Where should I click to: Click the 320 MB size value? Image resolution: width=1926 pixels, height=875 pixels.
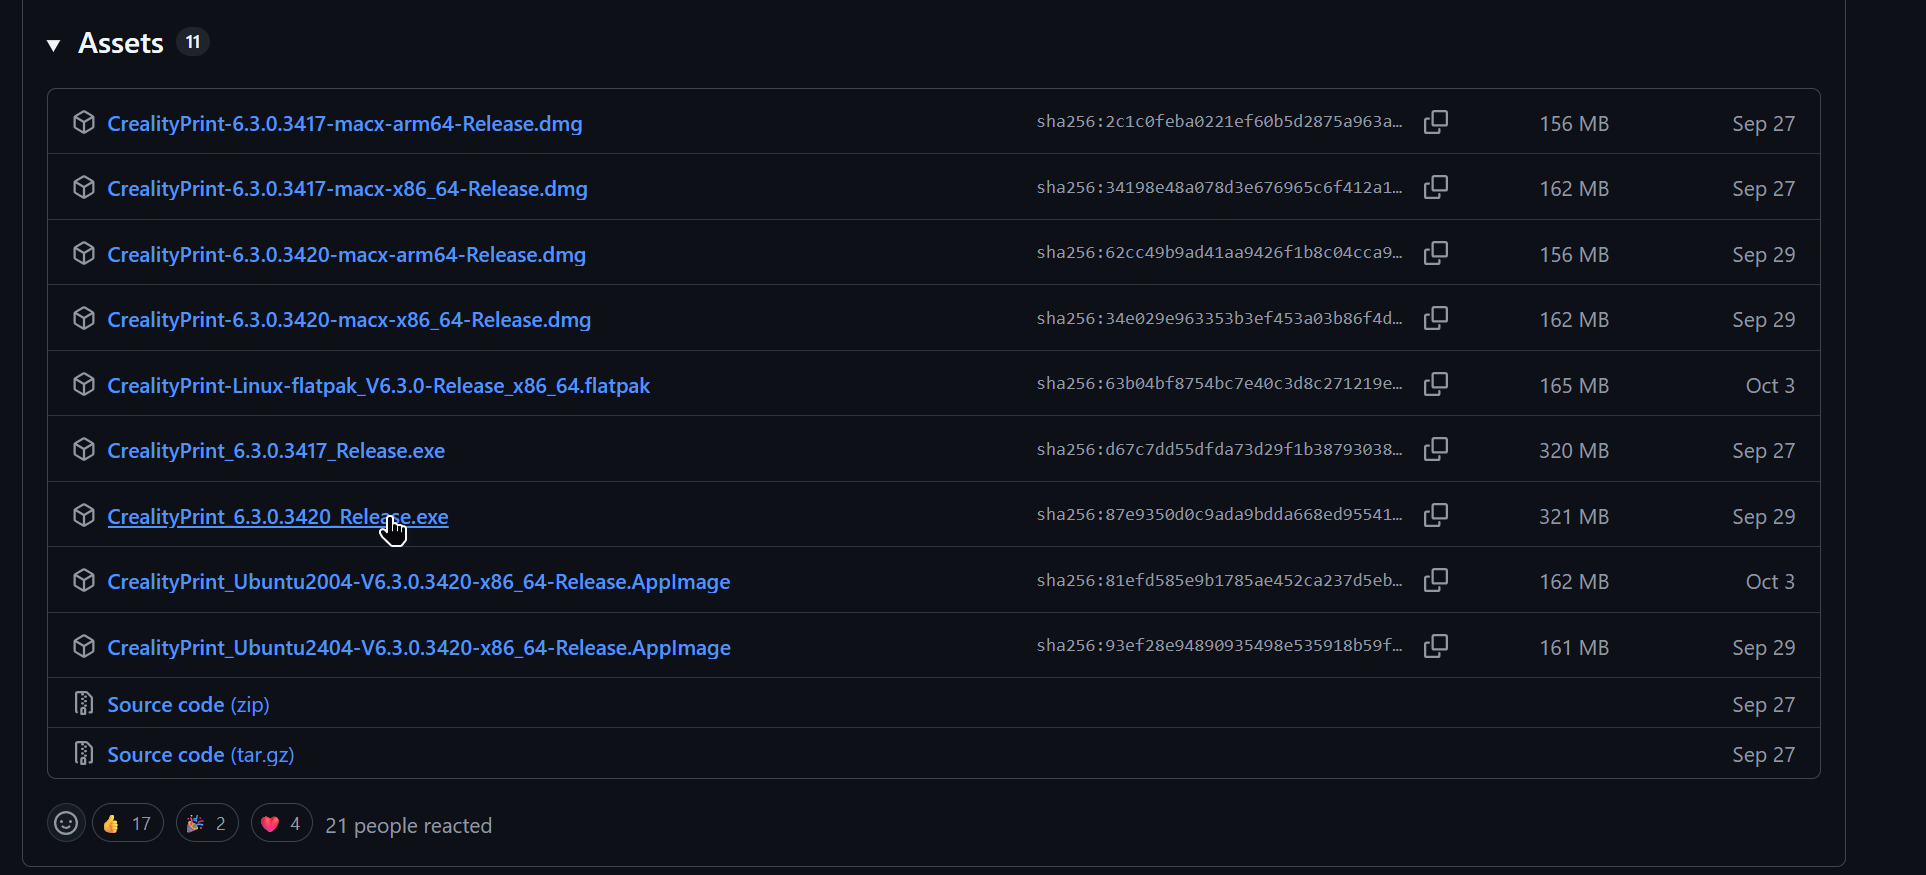point(1574,451)
